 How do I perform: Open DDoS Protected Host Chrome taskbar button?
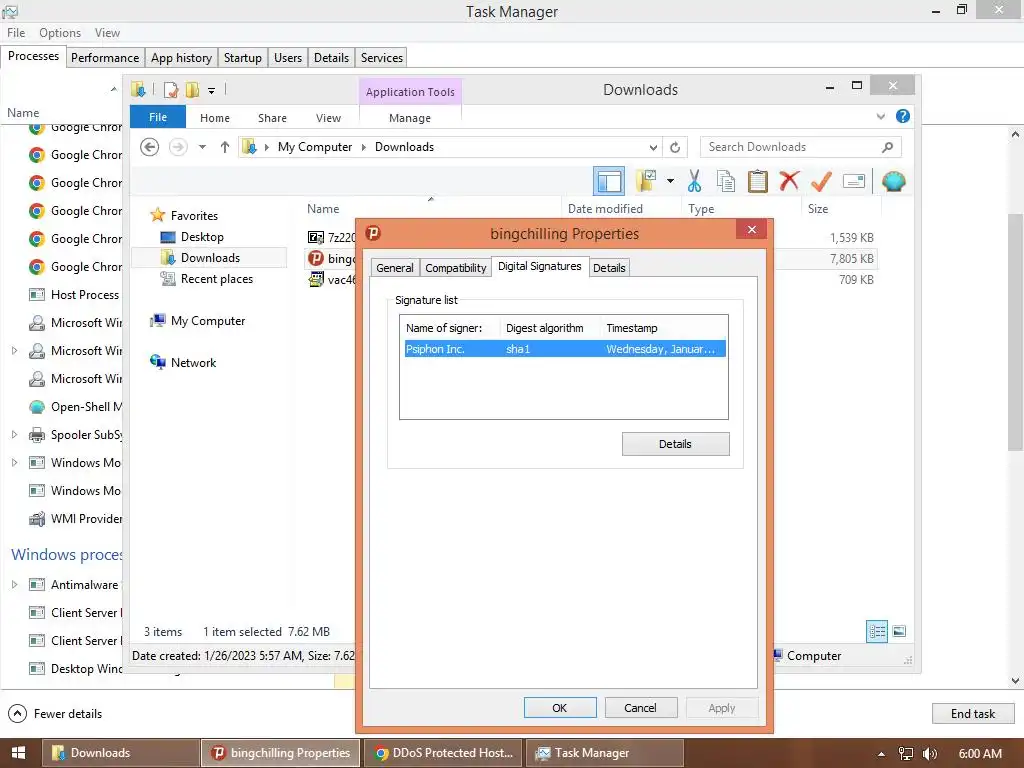pyautogui.click(x=444, y=753)
